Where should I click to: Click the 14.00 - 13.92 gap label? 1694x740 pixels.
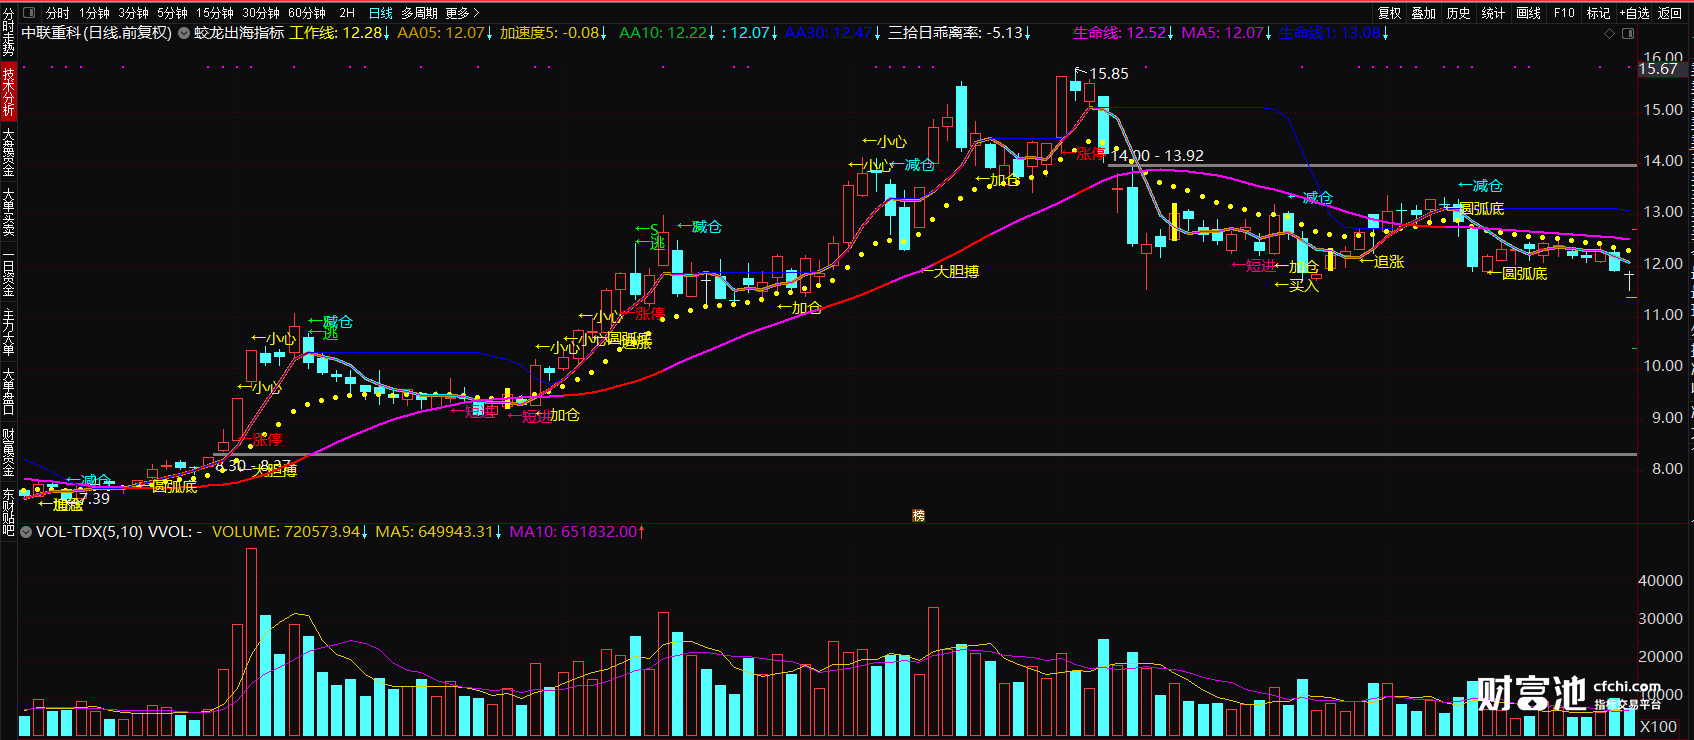(x=1157, y=156)
